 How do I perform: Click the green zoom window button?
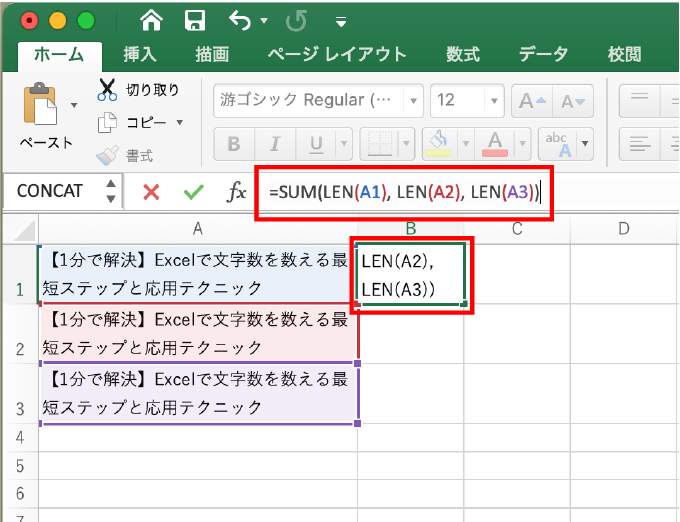tap(86, 20)
